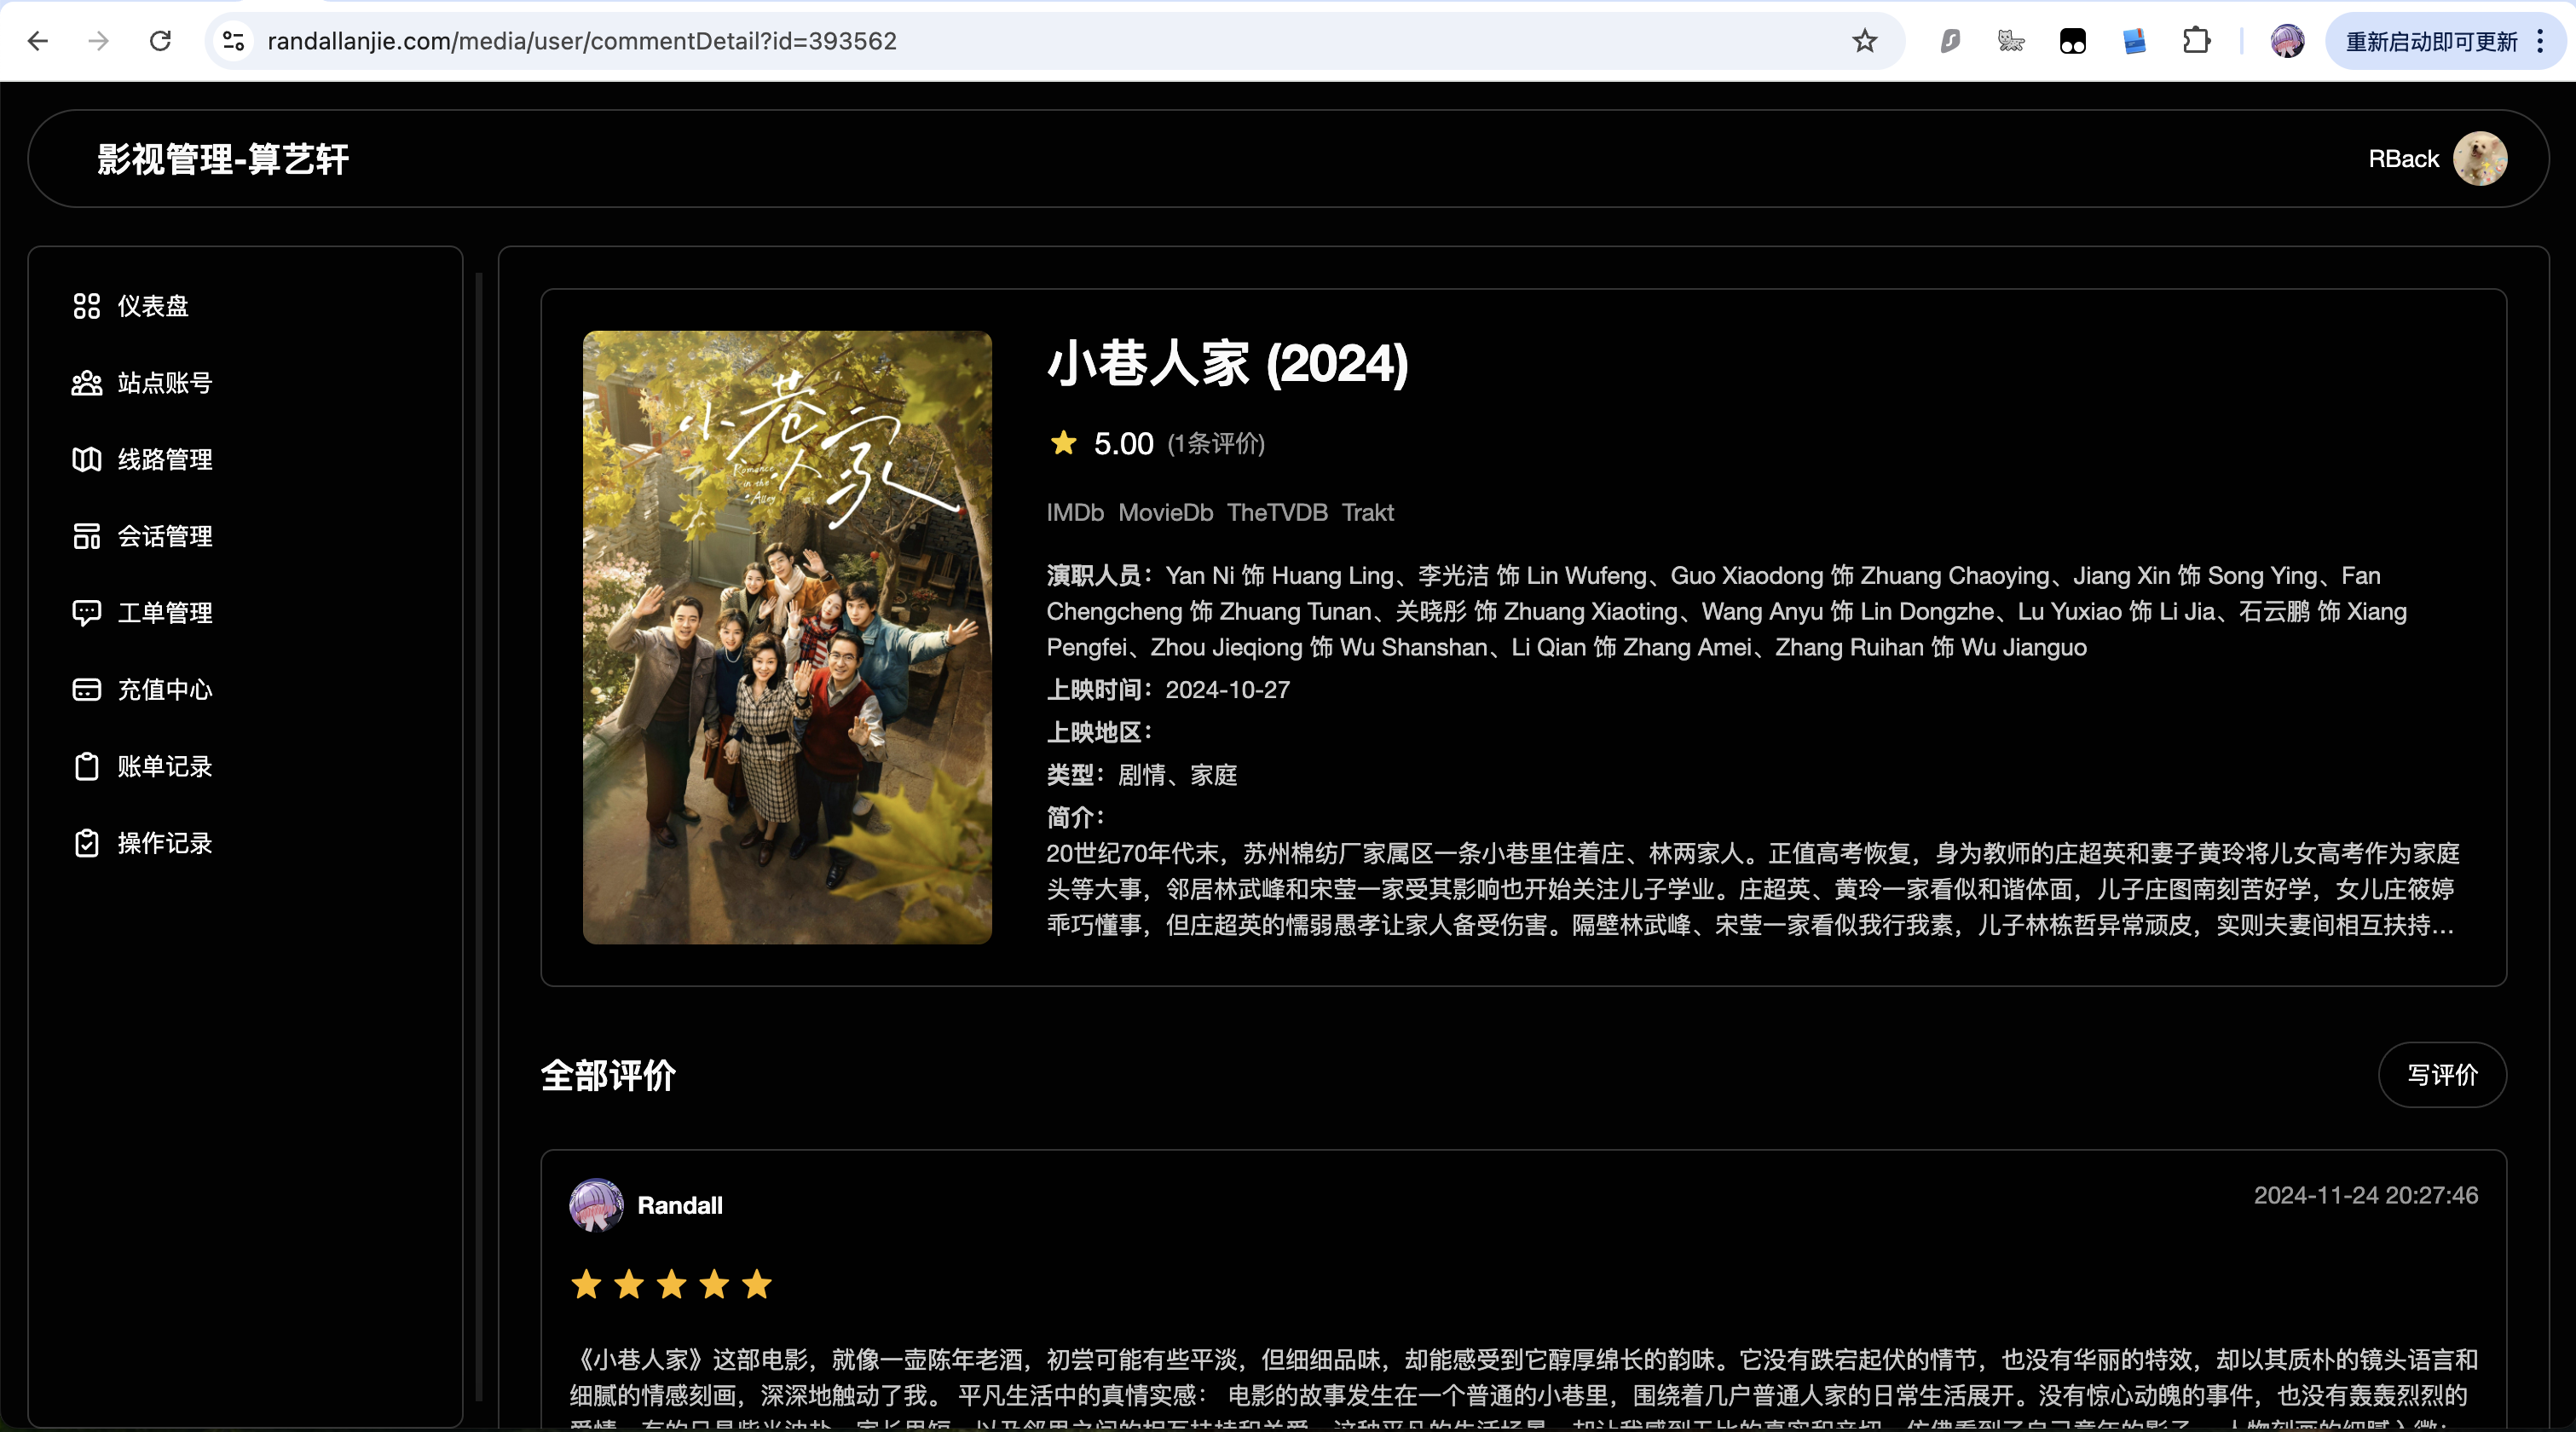The height and width of the screenshot is (1432, 2576).
Task: Click 写评价 button
Action: click(x=2441, y=1075)
